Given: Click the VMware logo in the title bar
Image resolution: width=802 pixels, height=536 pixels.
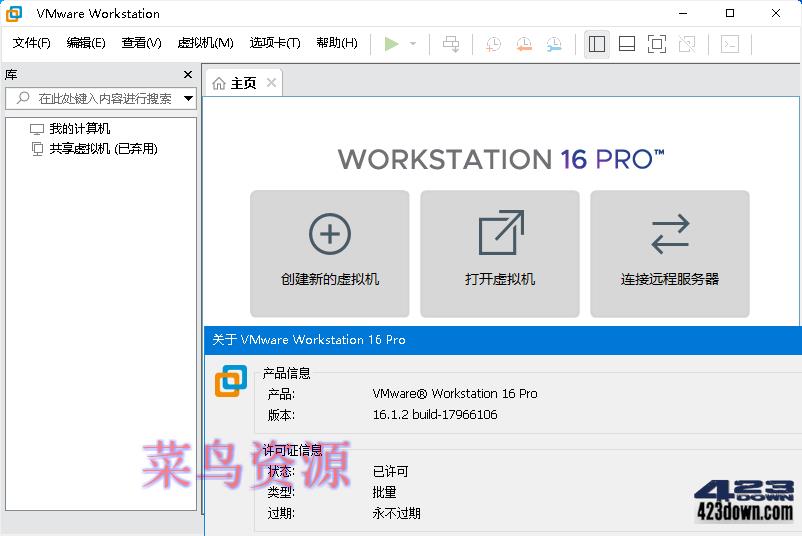Looking at the screenshot, I should pos(14,13).
